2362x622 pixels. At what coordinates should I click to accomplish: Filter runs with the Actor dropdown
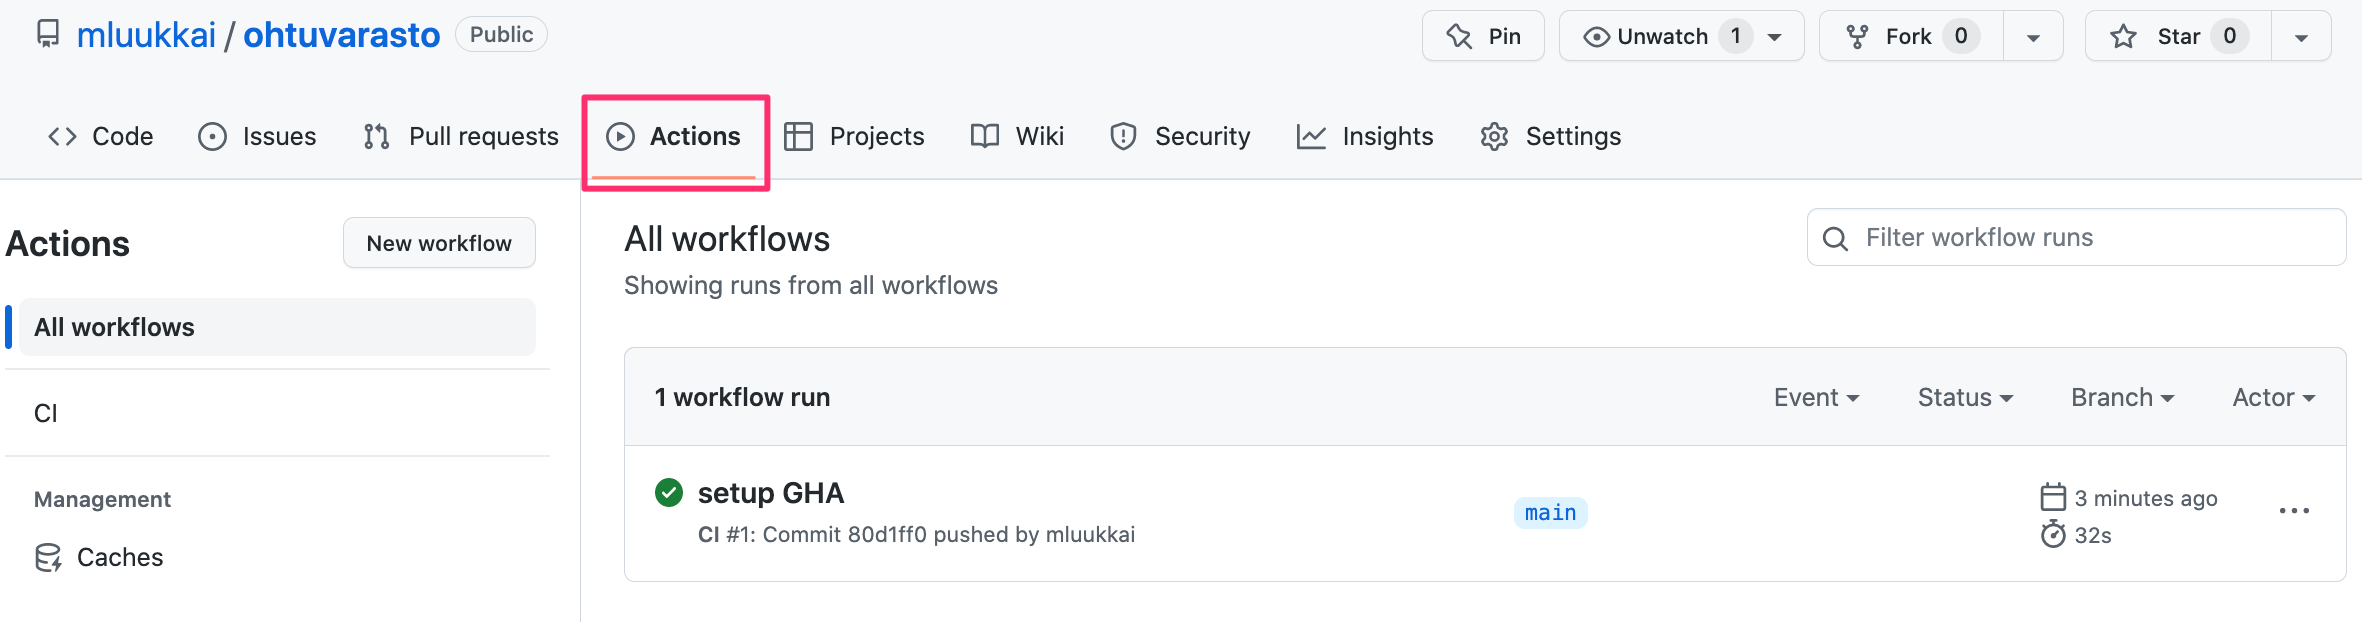(x=2273, y=398)
